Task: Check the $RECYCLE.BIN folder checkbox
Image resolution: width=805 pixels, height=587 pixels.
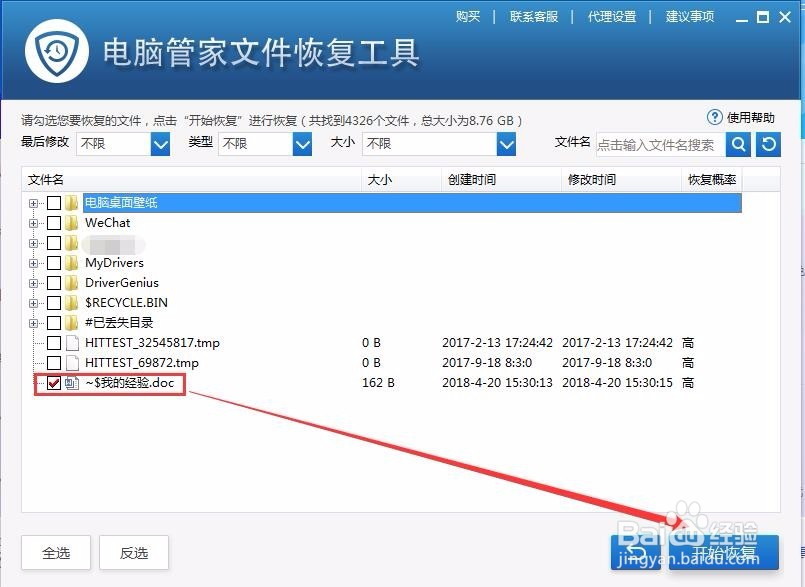Action: coord(54,303)
